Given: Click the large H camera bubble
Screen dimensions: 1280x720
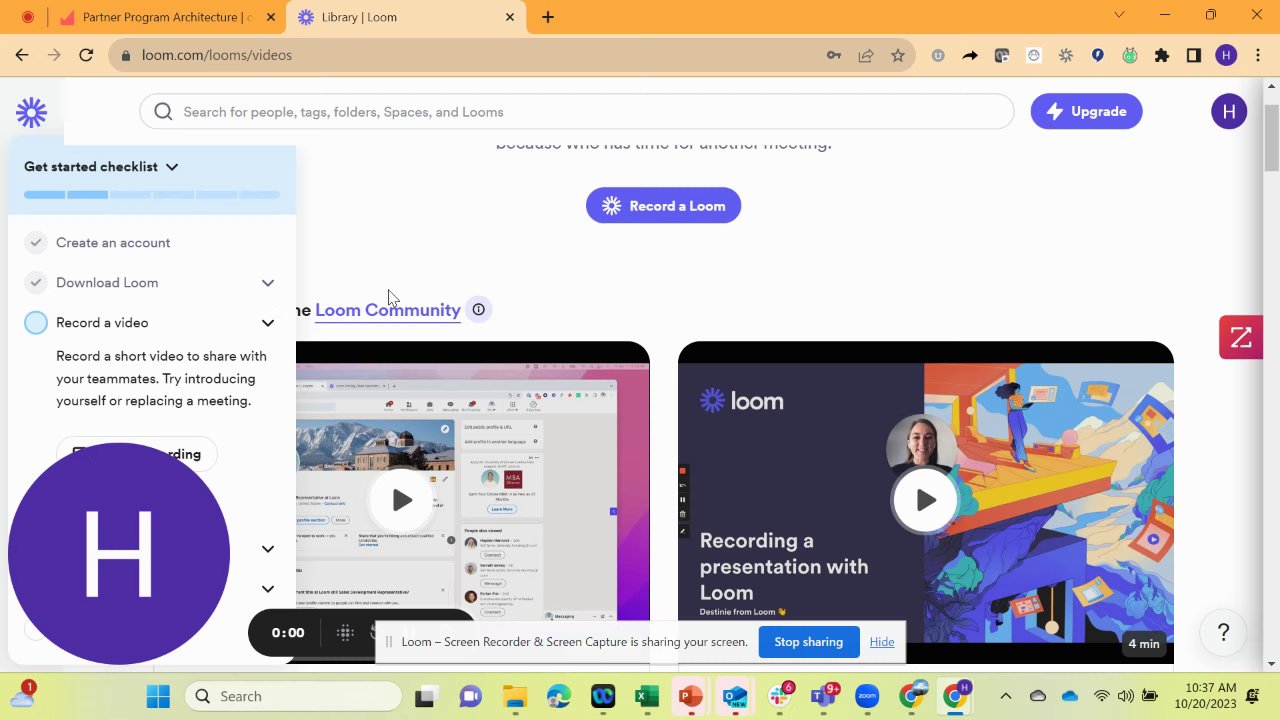Looking at the screenshot, I should tap(119, 553).
